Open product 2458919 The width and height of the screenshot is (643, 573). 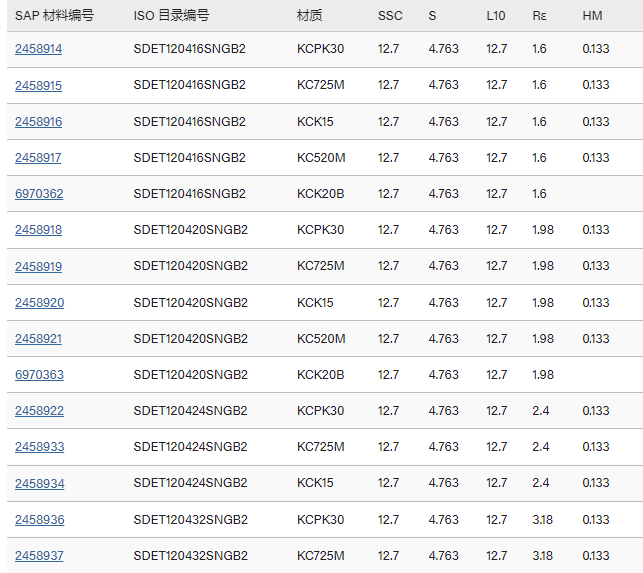tap(38, 266)
